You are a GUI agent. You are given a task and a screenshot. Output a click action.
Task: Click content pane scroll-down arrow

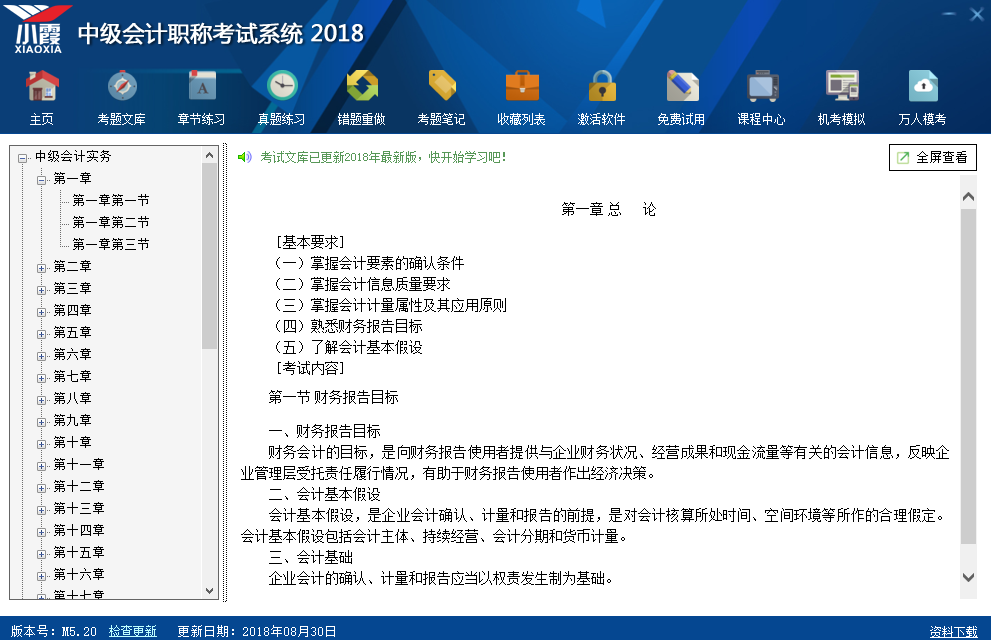coord(968,577)
